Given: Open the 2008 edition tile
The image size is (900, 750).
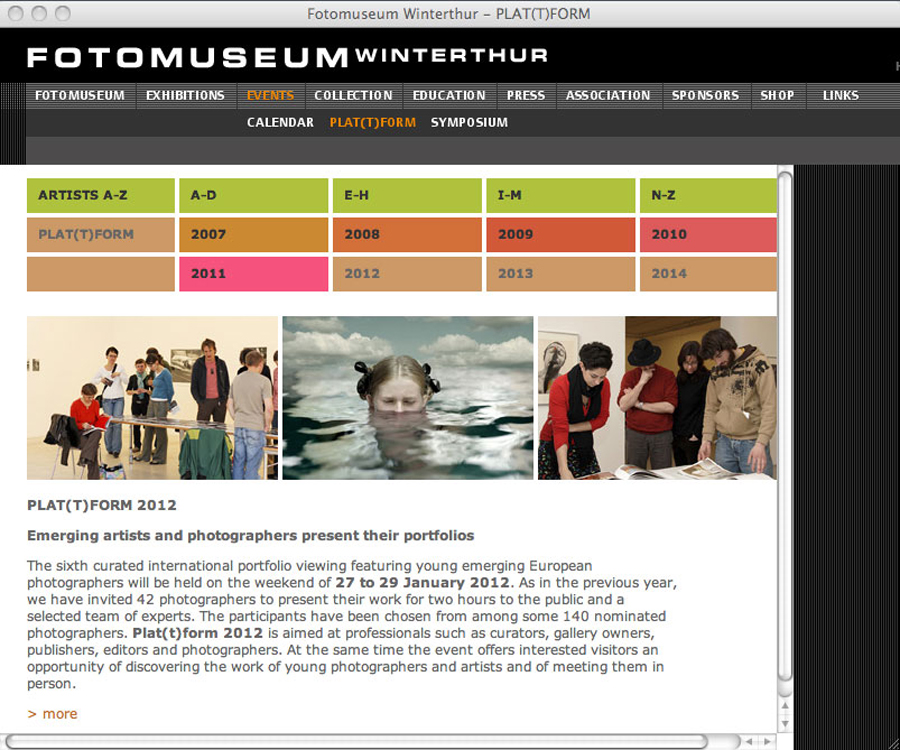Looking at the screenshot, I should 407,234.
